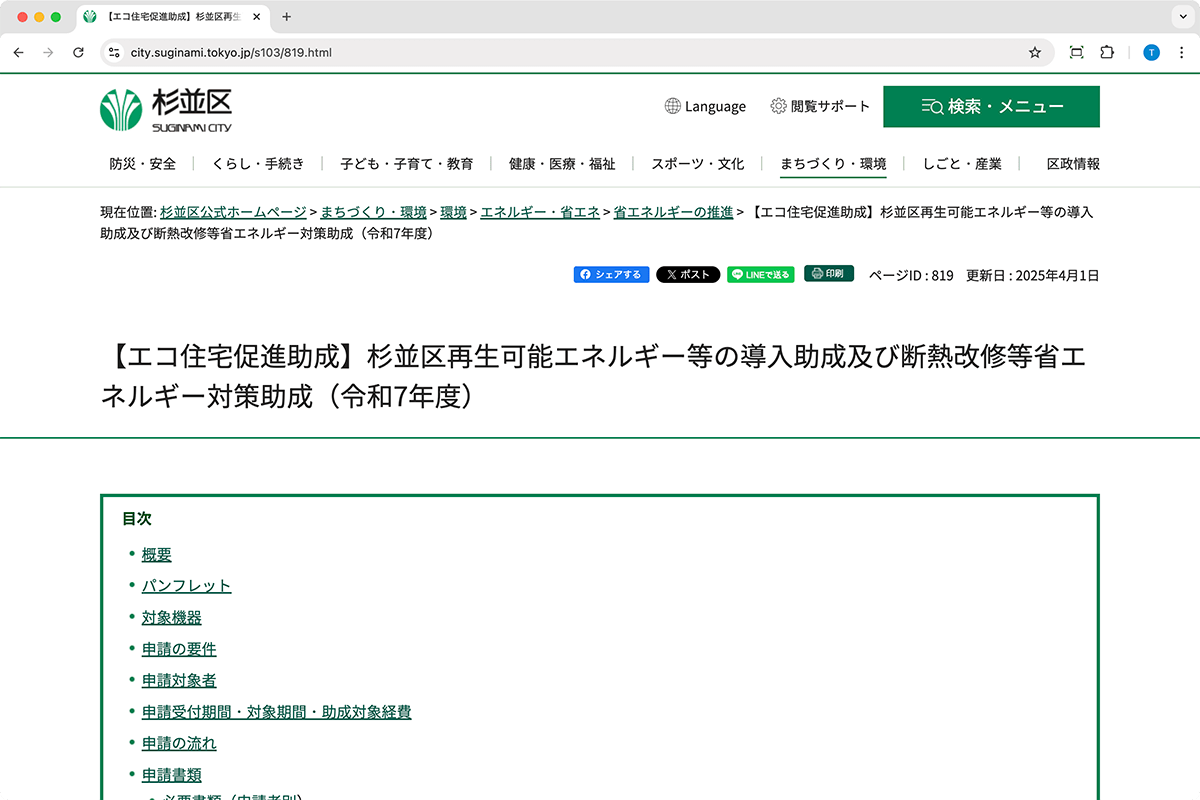This screenshot has height=800, width=1200.
Task: Open a new browser tab
Action: (x=287, y=17)
